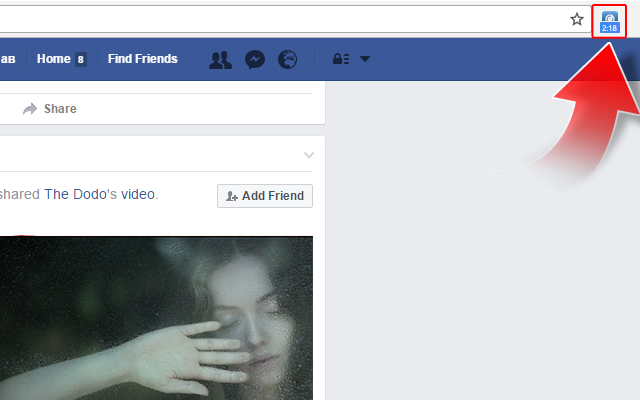Open the Friend Requests icon

pos(220,60)
